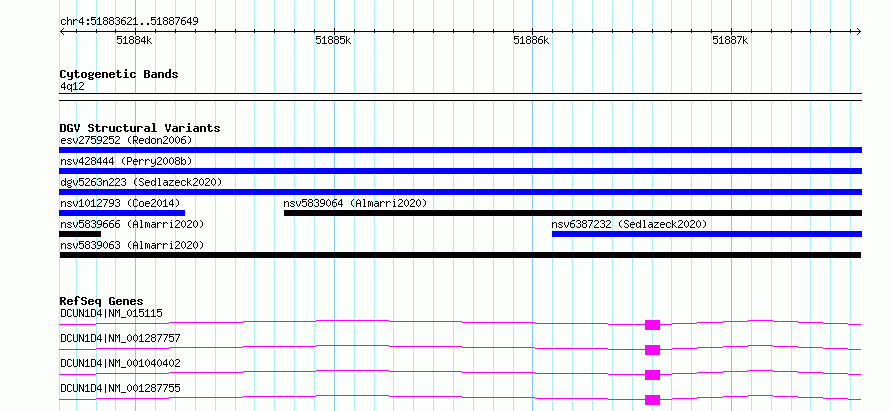Select the blue nsv6387232 variant bar

tap(707, 234)
